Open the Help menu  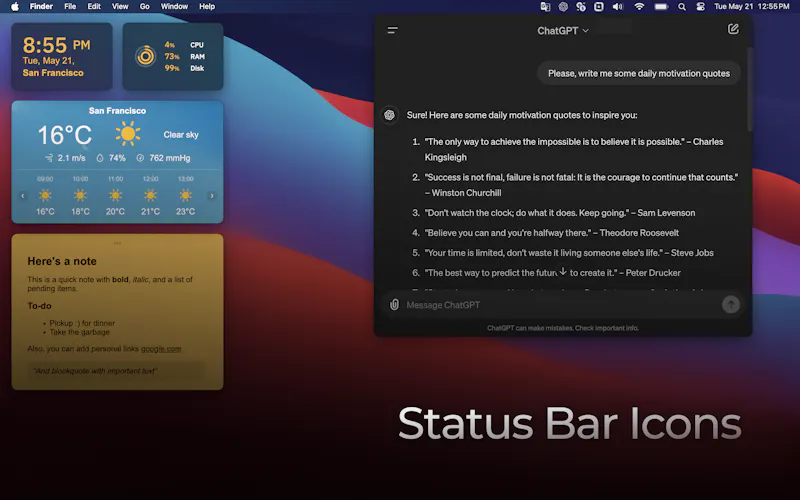pos(207,7)
